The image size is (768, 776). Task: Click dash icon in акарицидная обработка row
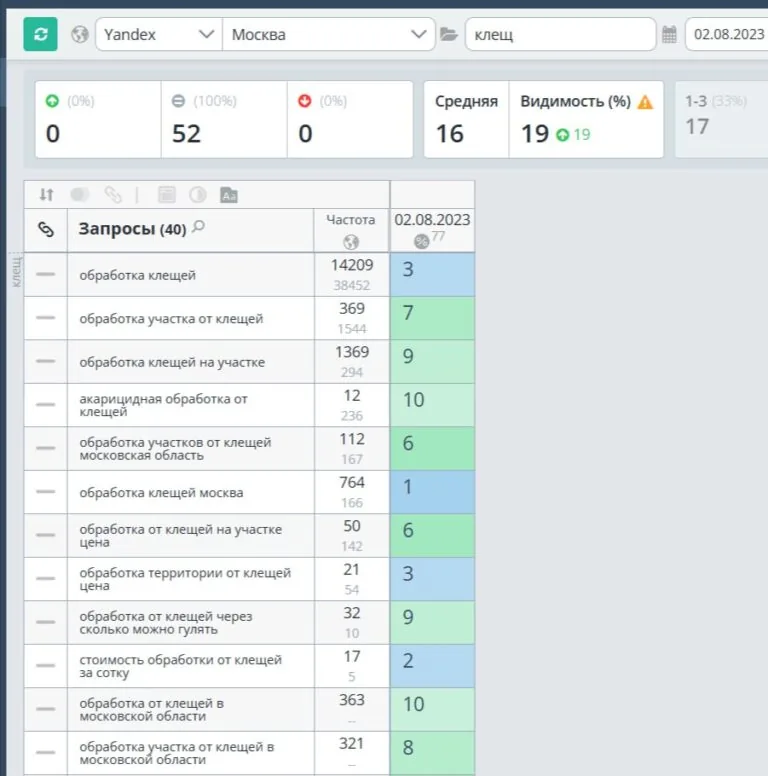[x=46, y=404]
